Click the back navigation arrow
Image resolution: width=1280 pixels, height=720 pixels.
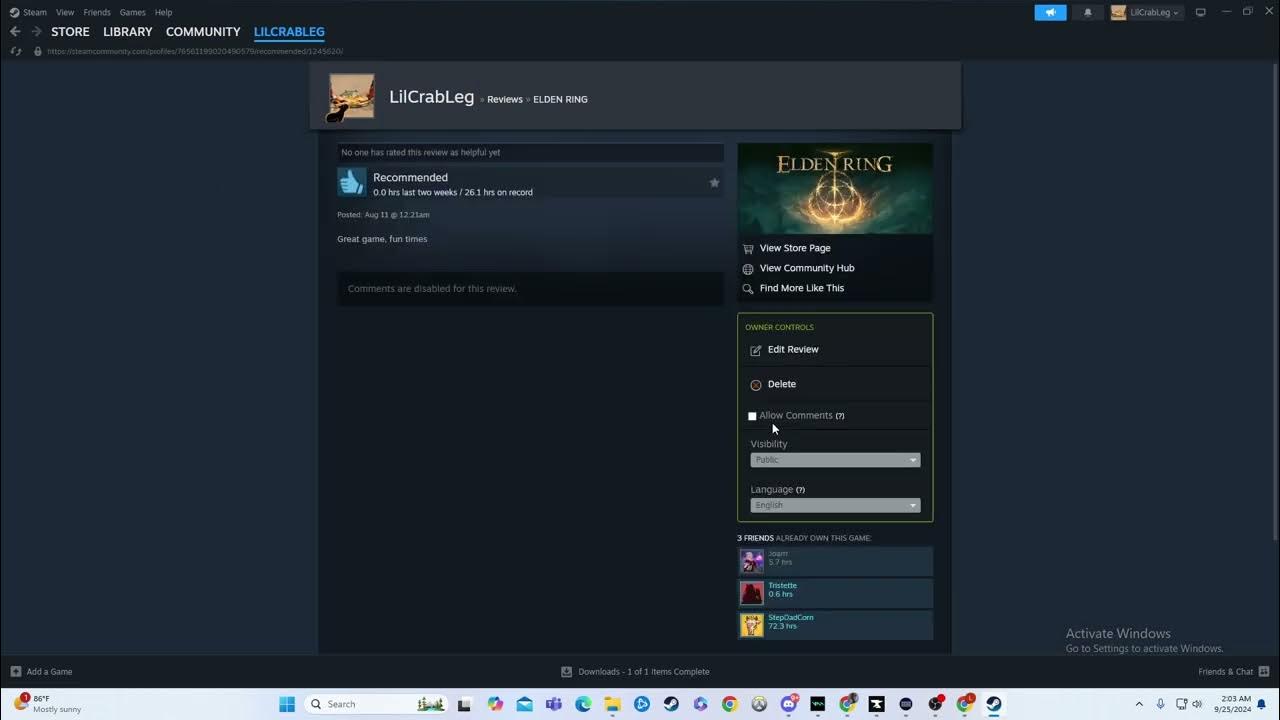coord(15,32)
